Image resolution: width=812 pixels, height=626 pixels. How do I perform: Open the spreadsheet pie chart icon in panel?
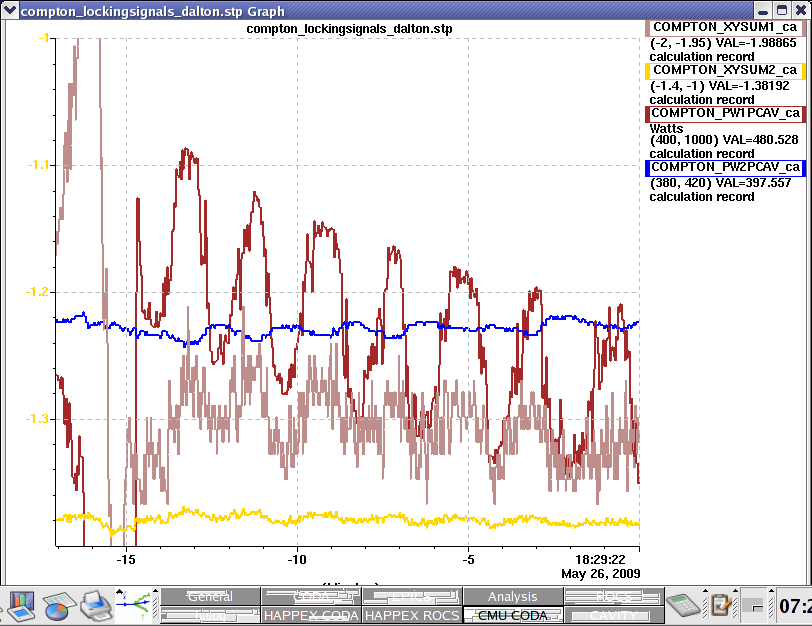click(x=60, y=606)
